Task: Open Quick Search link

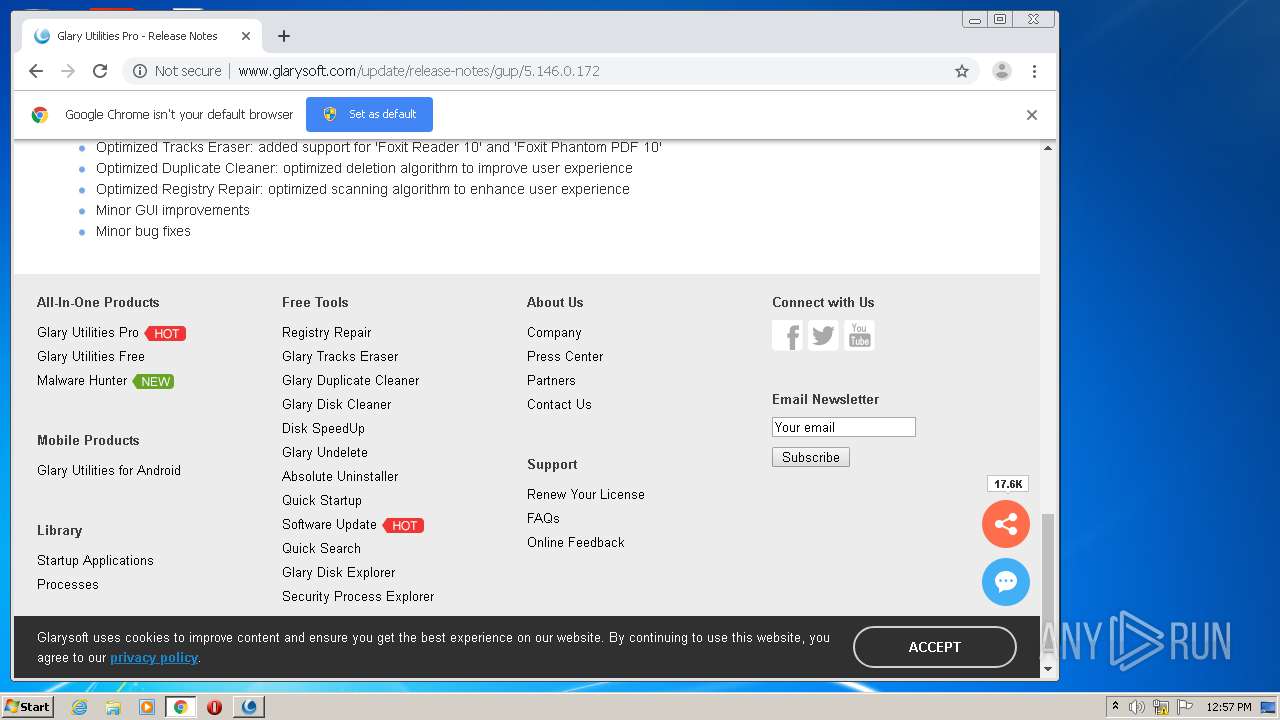Action: click(321, 548)
